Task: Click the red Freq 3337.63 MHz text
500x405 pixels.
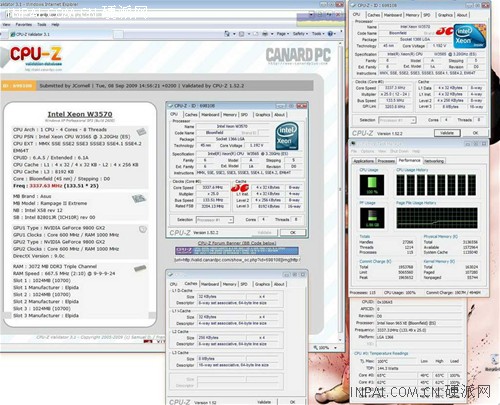Action: pyautogui.click(x=46, y=186)
